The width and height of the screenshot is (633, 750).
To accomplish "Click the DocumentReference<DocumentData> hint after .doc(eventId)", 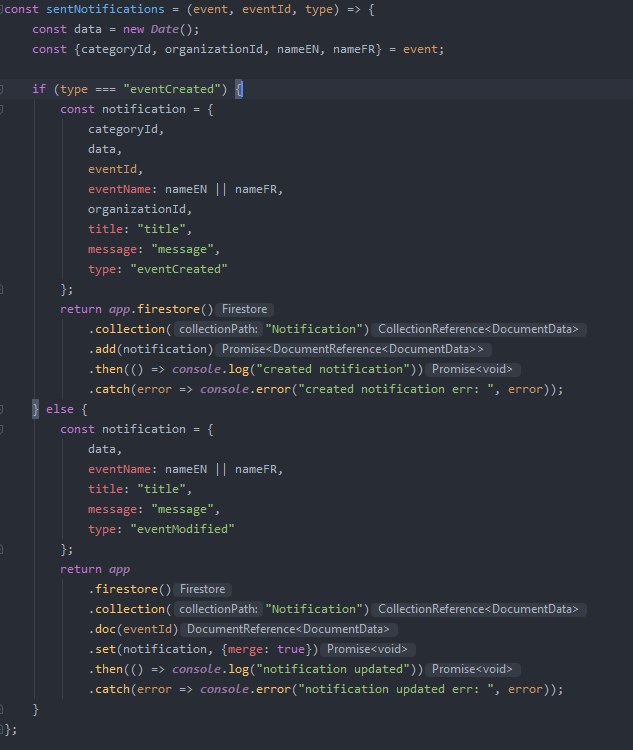I will (x=288, y=629).
